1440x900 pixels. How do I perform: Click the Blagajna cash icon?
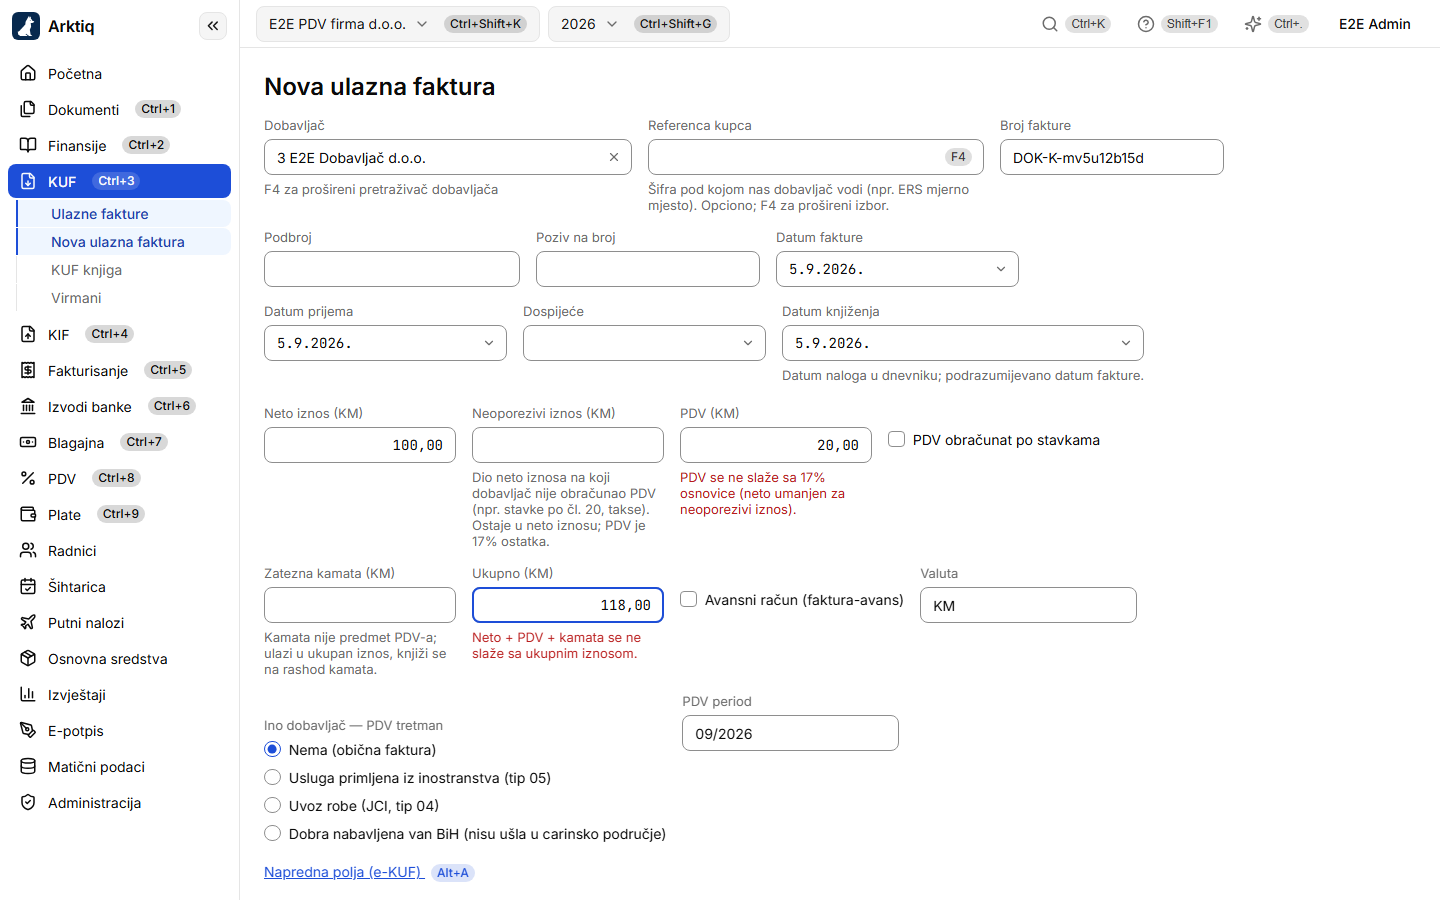(x=28, y=442)
